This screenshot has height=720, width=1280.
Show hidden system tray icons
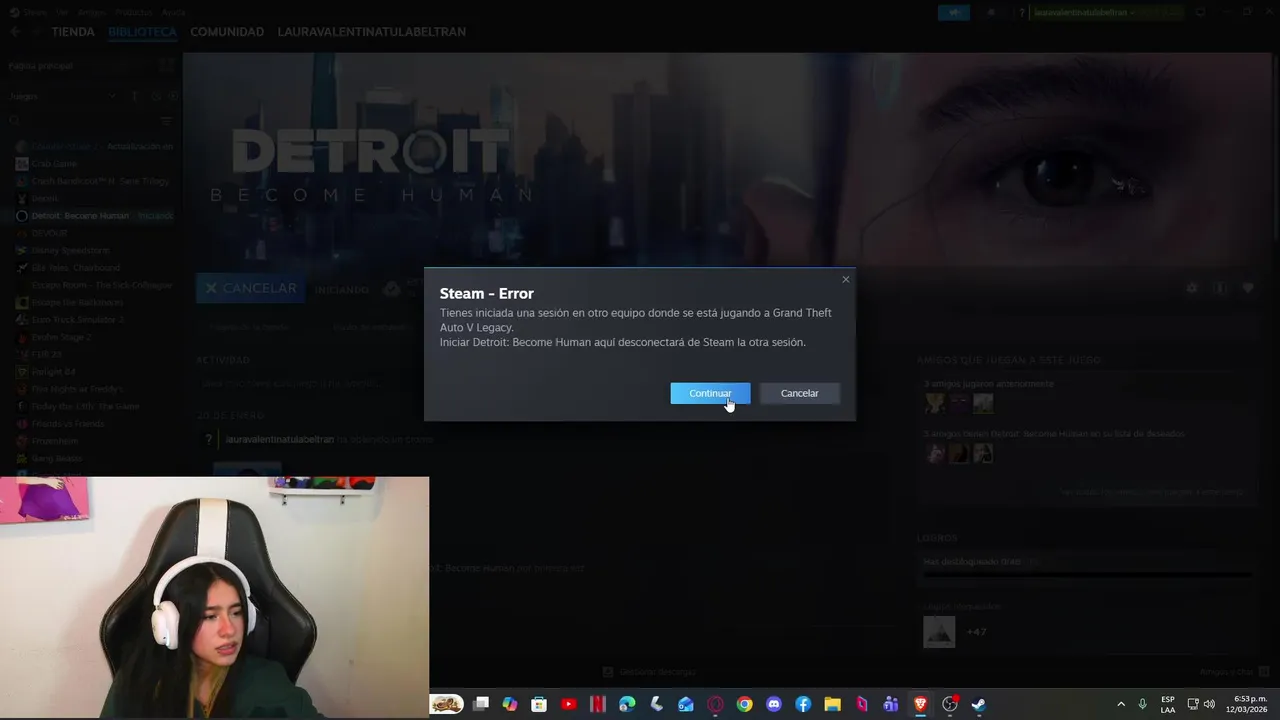click(x=1121, y=704)
